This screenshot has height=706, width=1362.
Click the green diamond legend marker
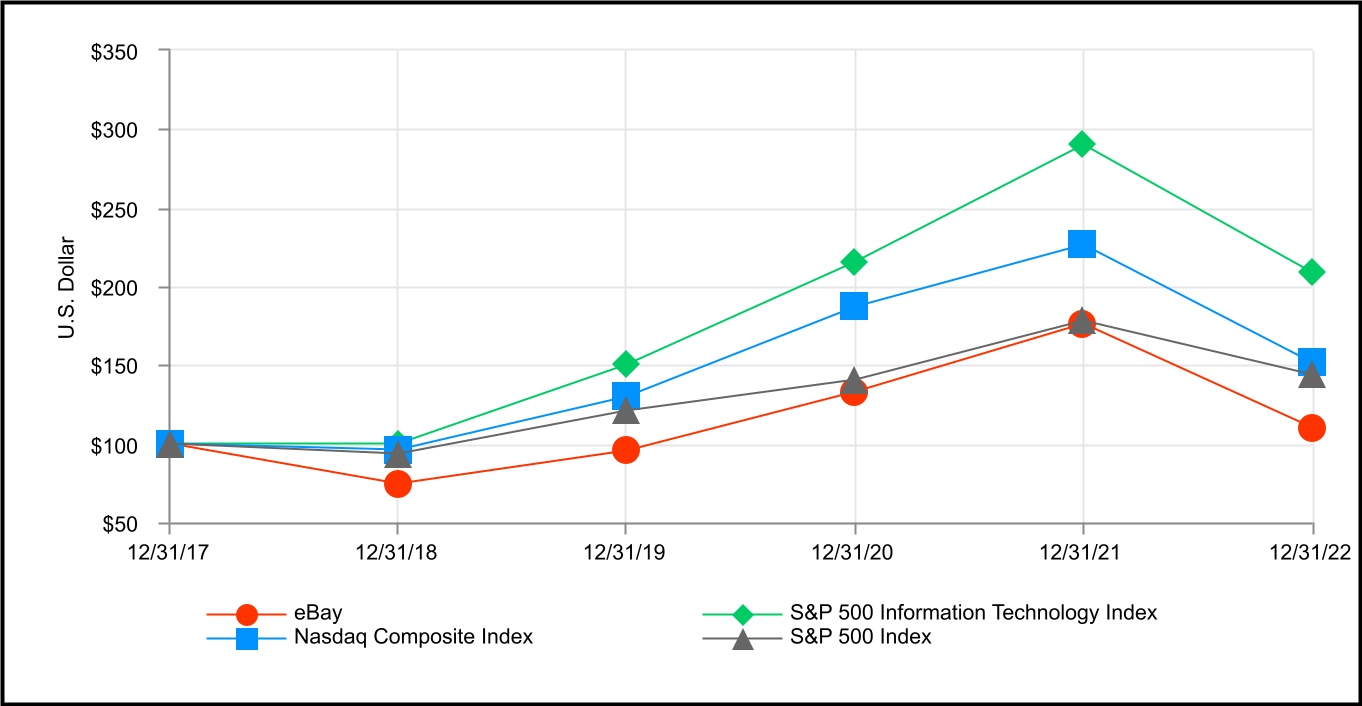742,614
